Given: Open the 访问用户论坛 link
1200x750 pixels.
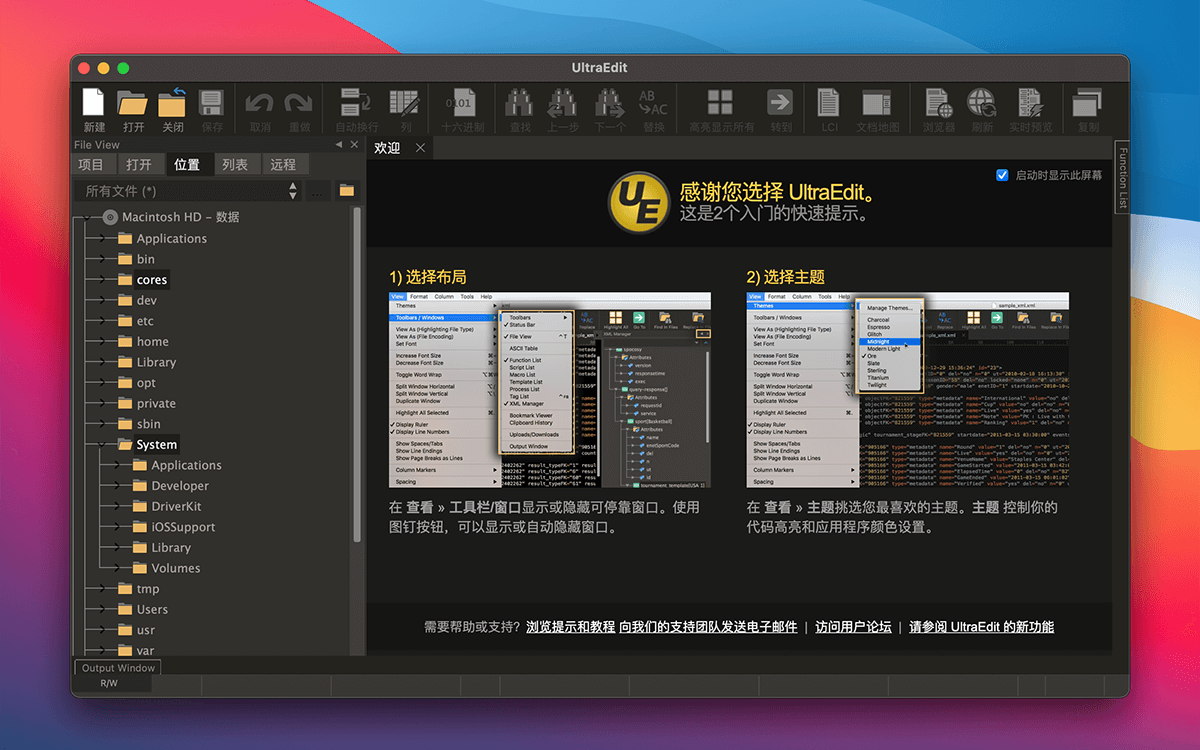Looking at the screenshot, I should coord(853,628).
